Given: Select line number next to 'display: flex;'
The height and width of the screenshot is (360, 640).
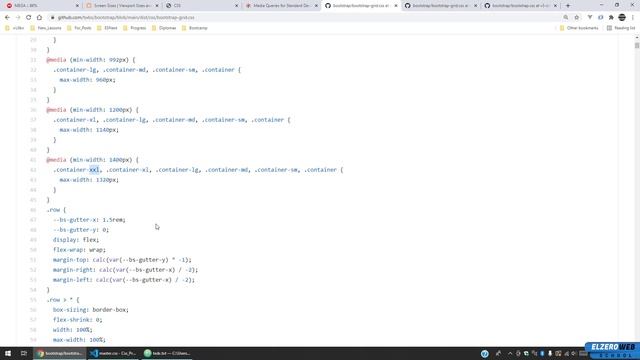Looking at the screenshot, I should 33,240.
